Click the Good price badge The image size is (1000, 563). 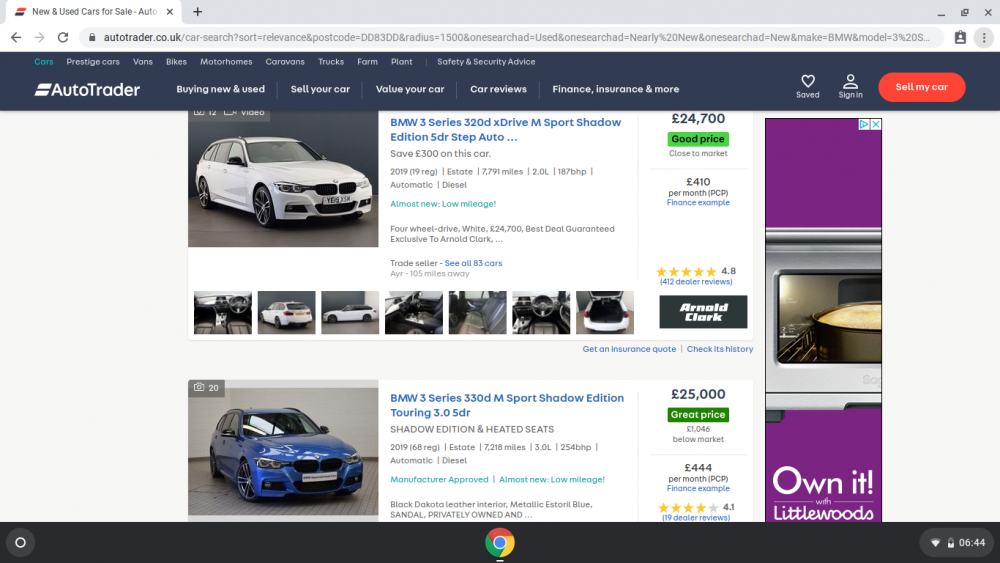tap(698, 139)
